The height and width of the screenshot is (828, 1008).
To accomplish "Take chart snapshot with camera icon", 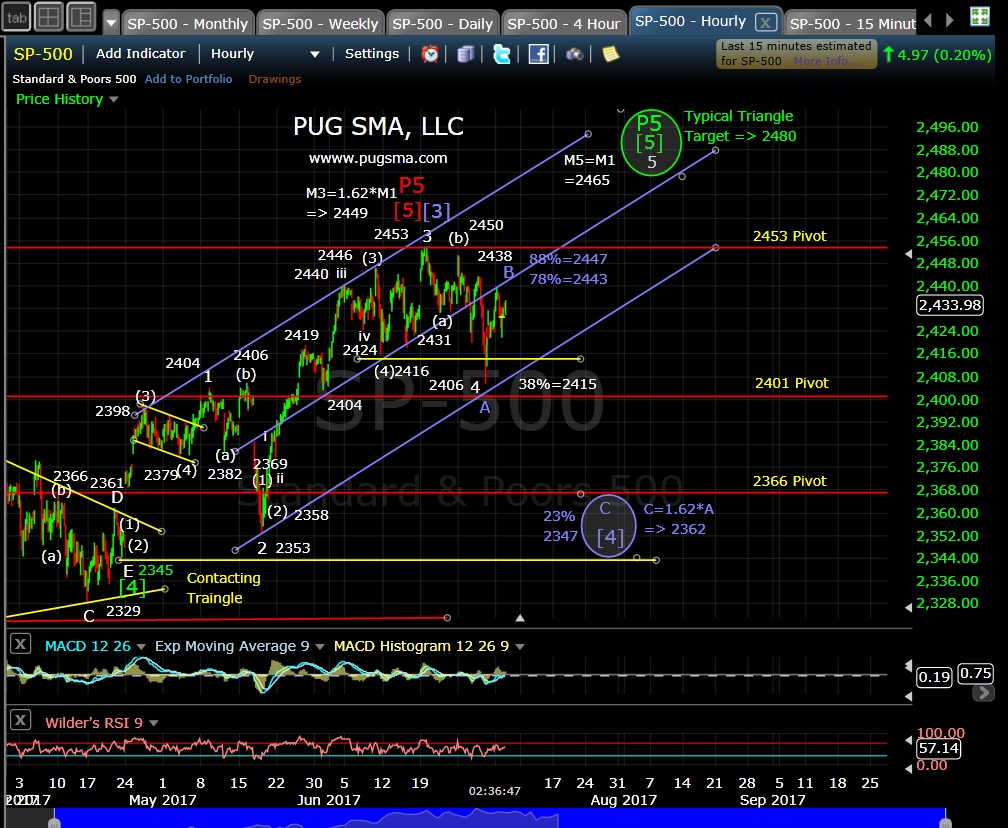I will pos(575,55).
